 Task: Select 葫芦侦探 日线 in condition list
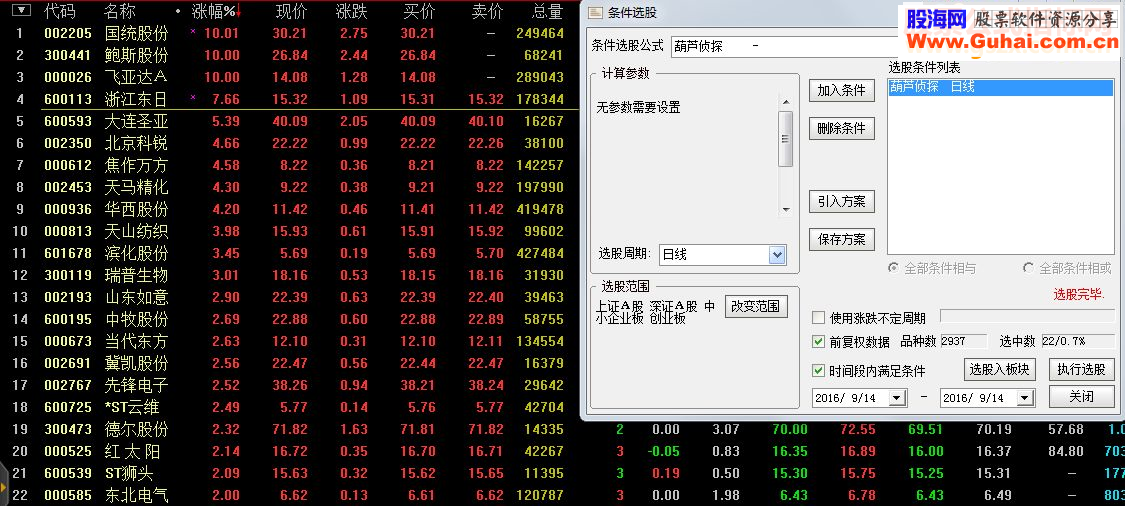point(1001,88)
